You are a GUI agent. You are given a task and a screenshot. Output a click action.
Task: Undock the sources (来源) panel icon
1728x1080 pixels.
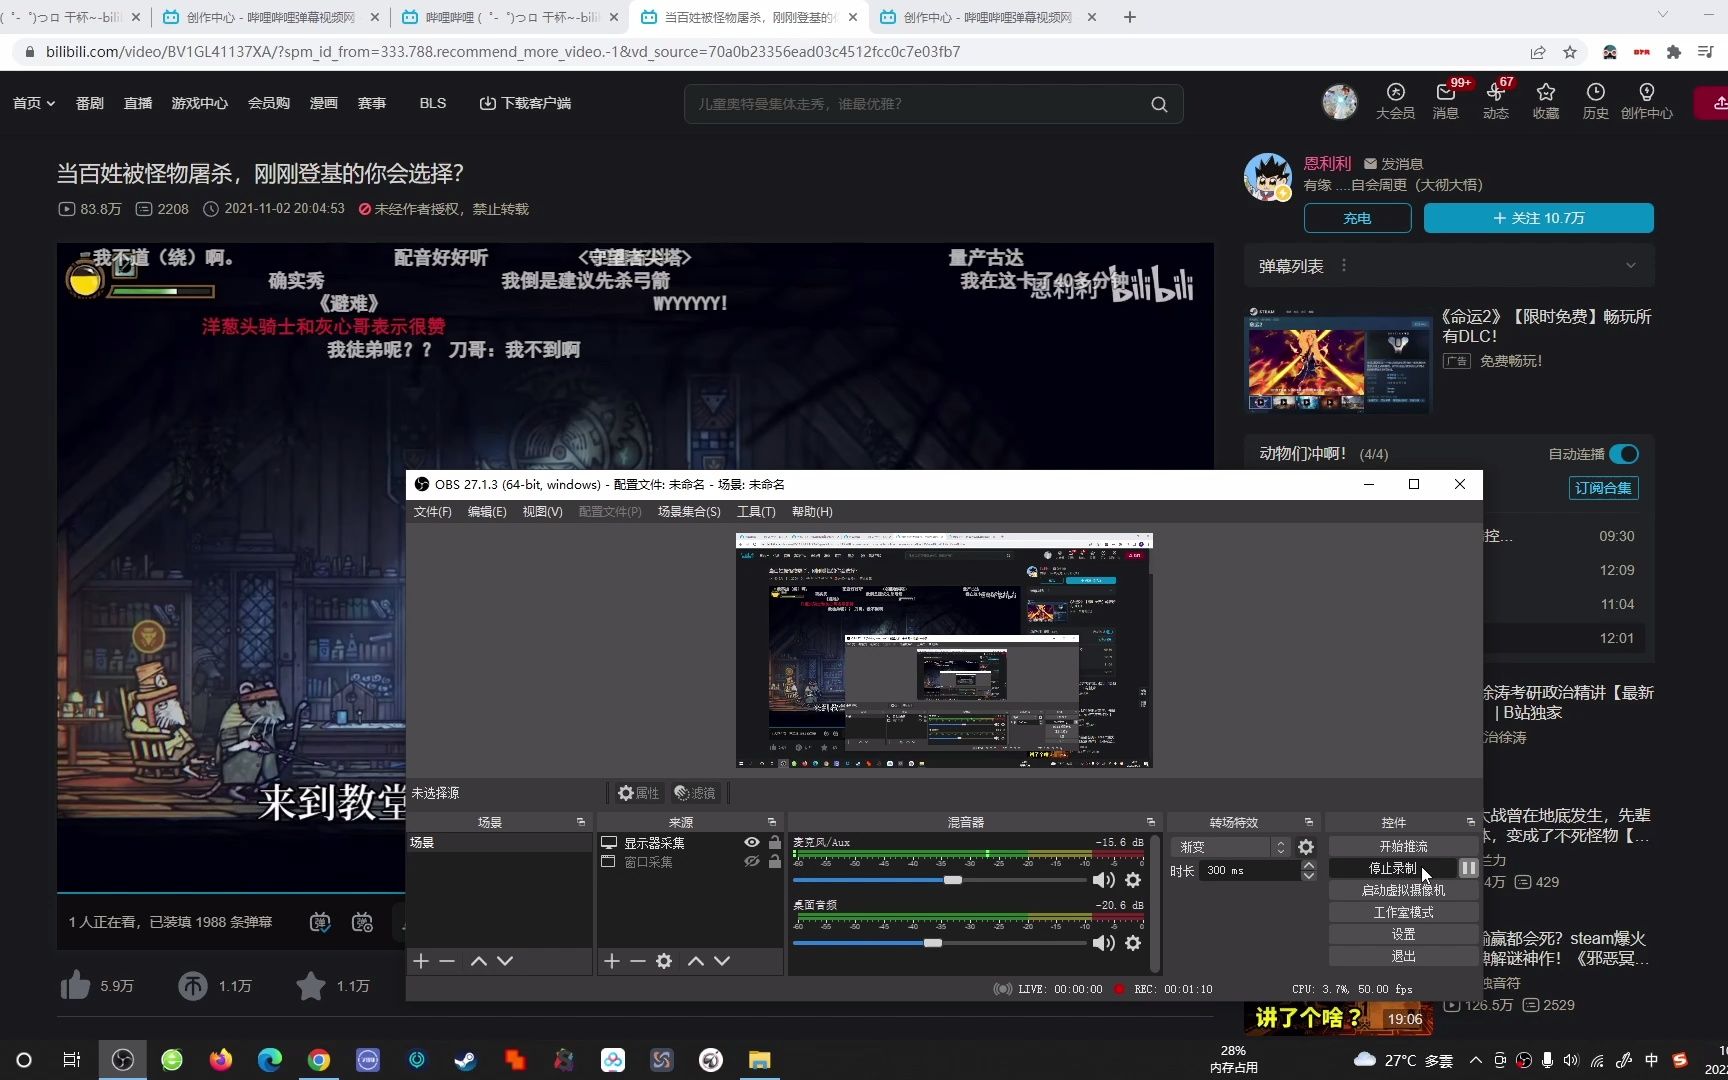pos(772,822)
